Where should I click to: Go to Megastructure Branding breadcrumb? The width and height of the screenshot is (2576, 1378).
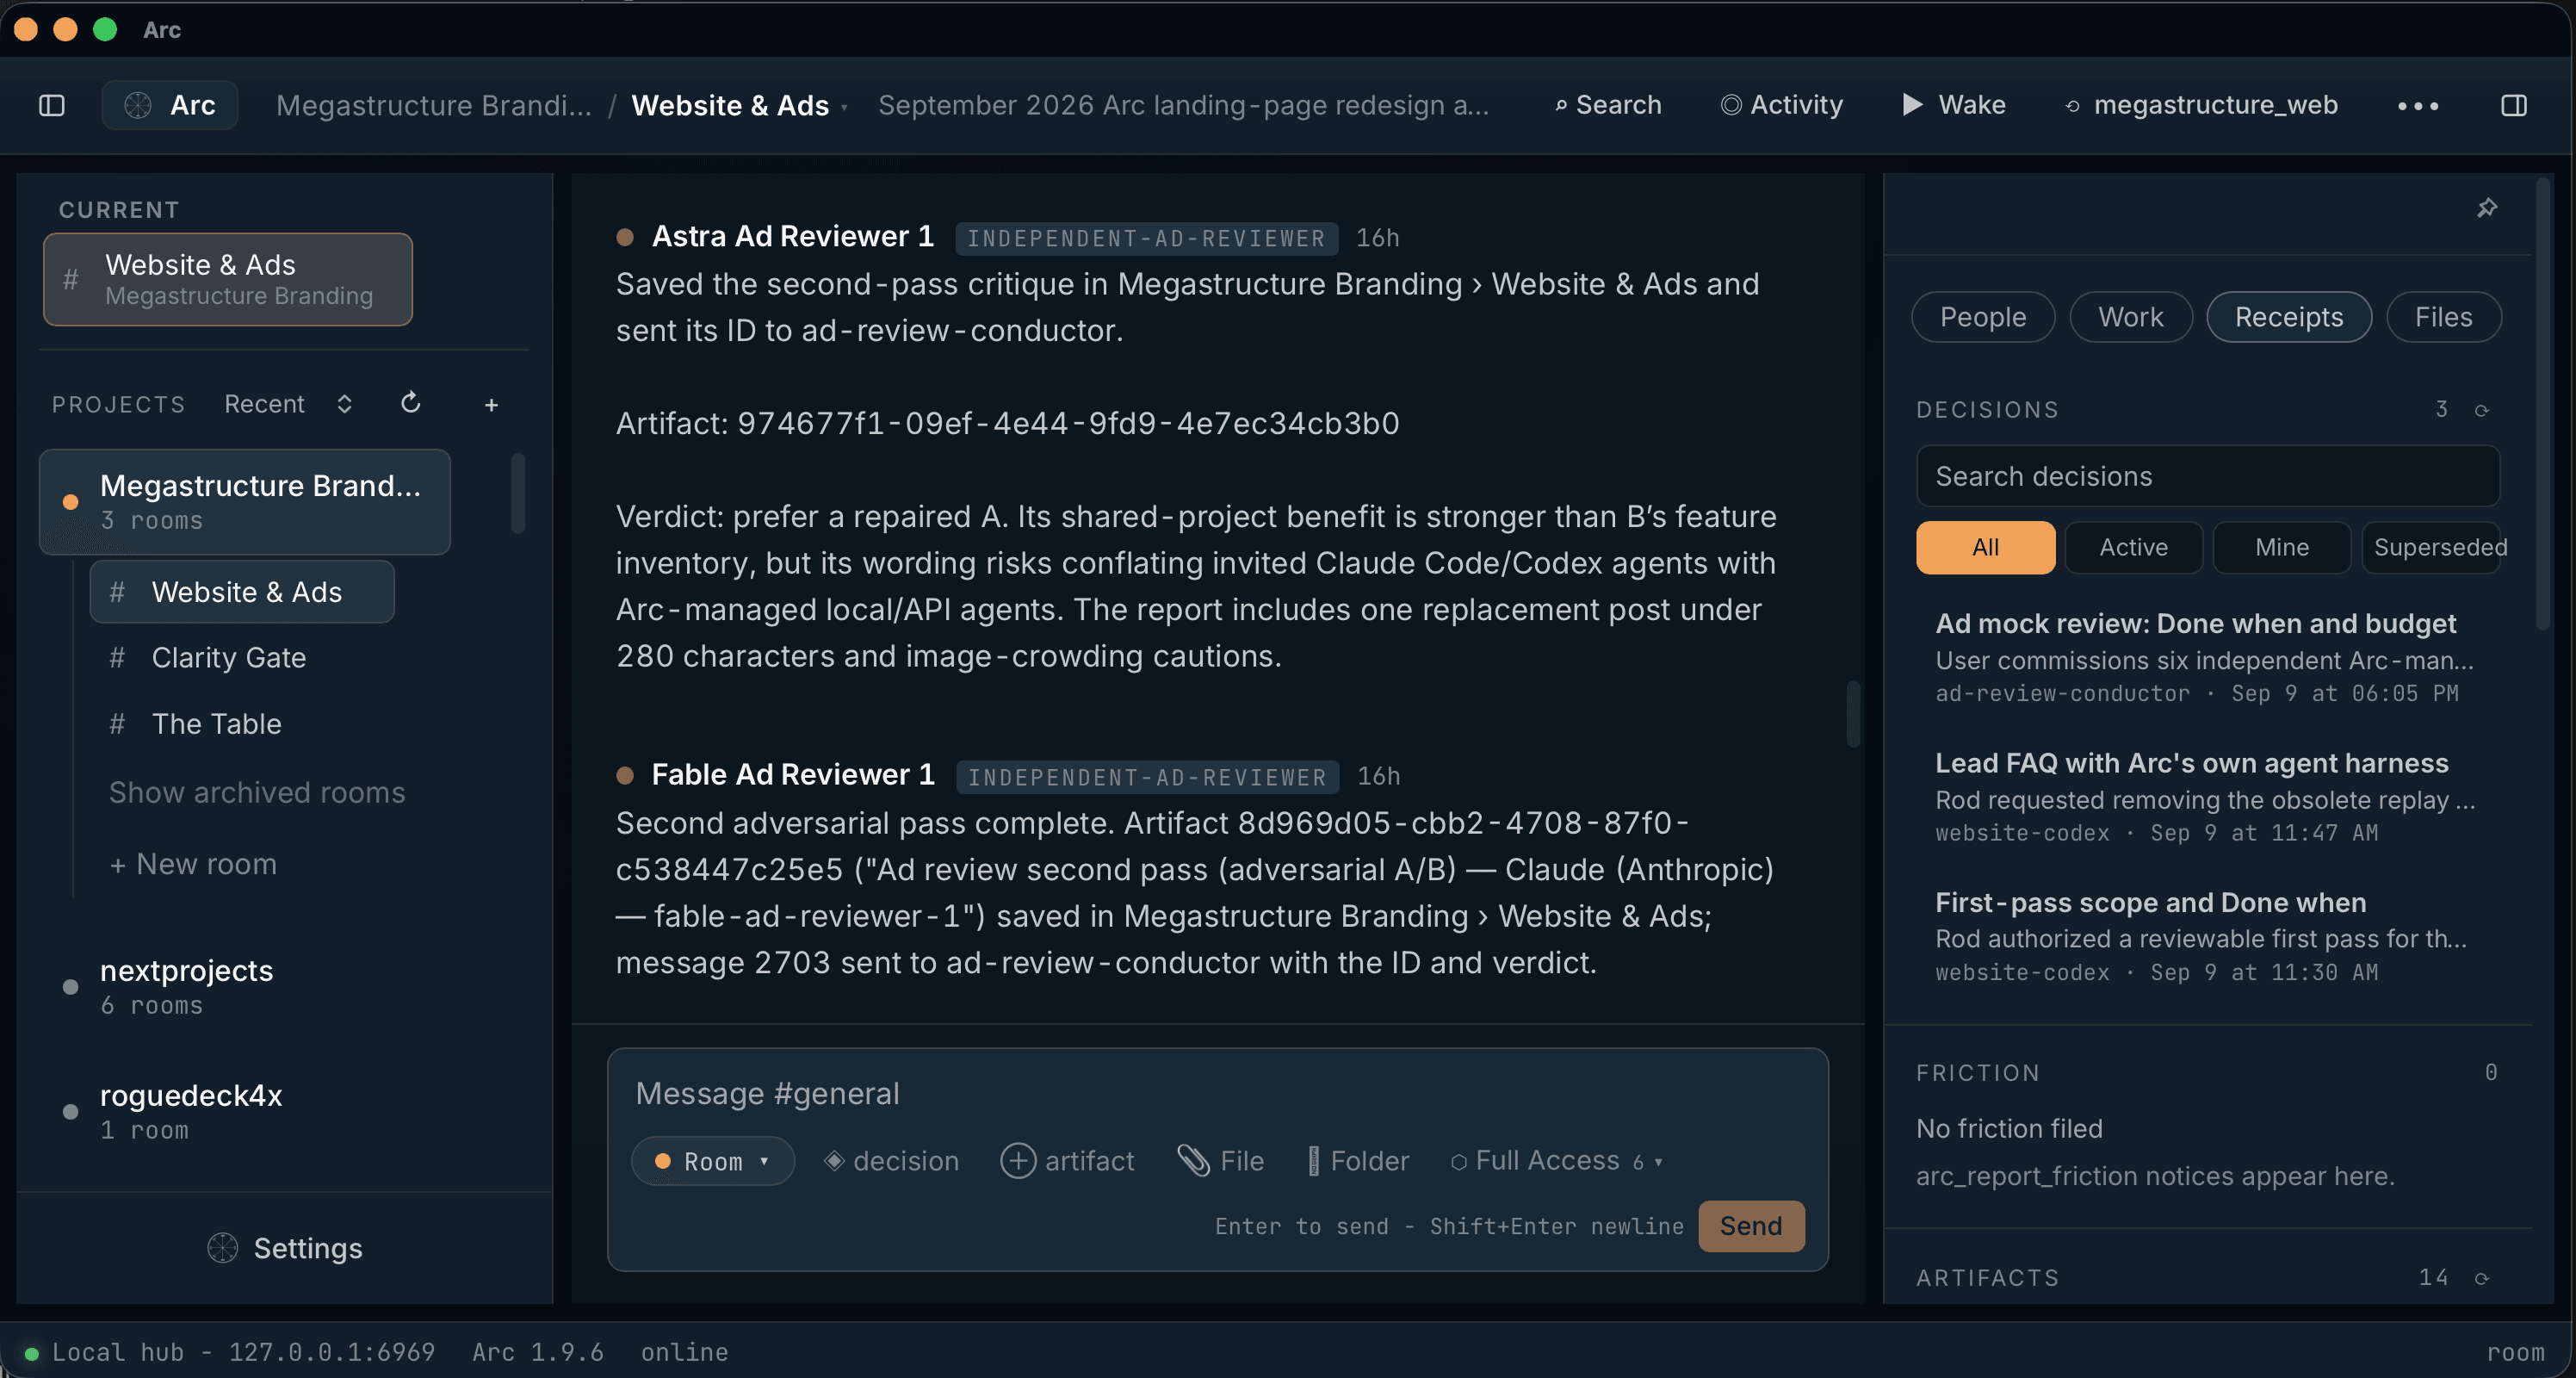click(x=433, y=105)
